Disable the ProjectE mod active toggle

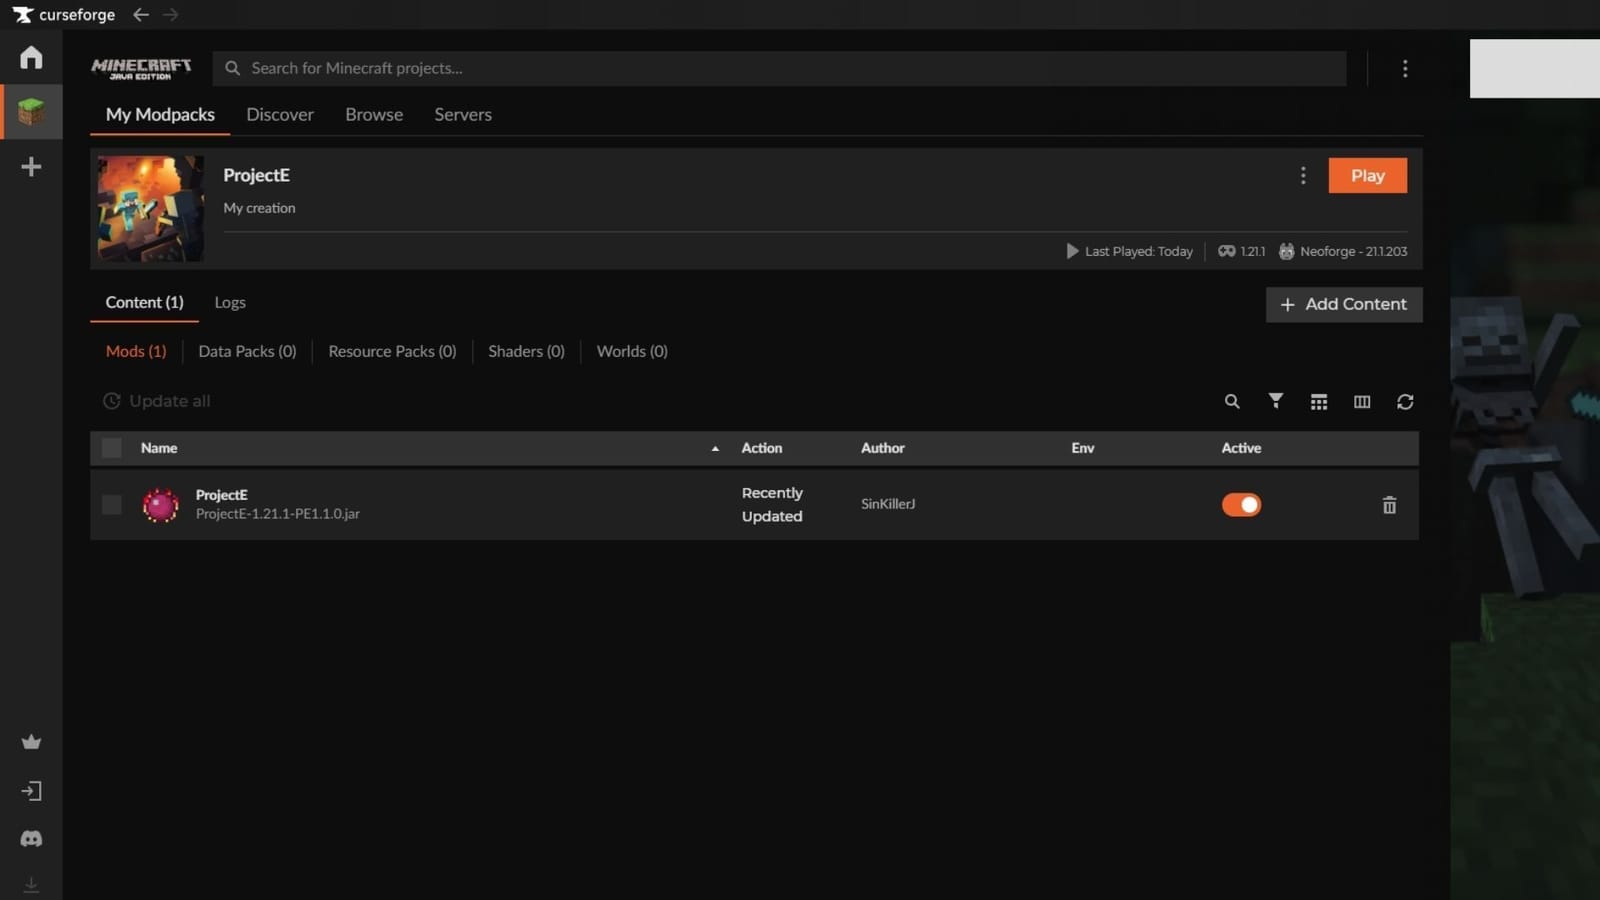click(1241, 505)
